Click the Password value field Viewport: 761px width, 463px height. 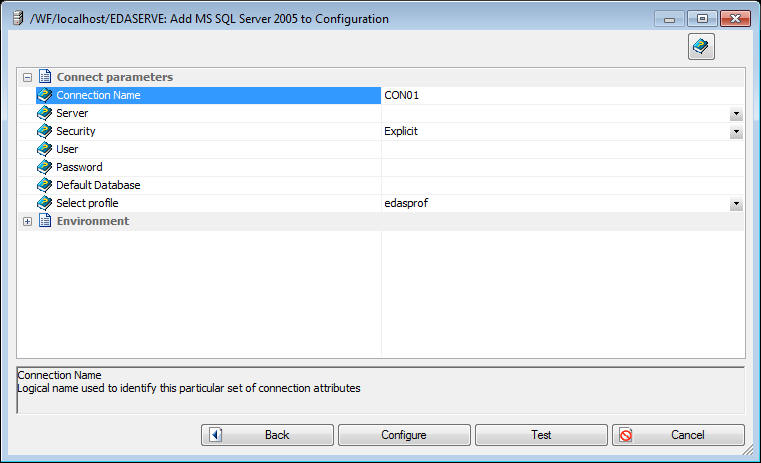coord(563,167)
